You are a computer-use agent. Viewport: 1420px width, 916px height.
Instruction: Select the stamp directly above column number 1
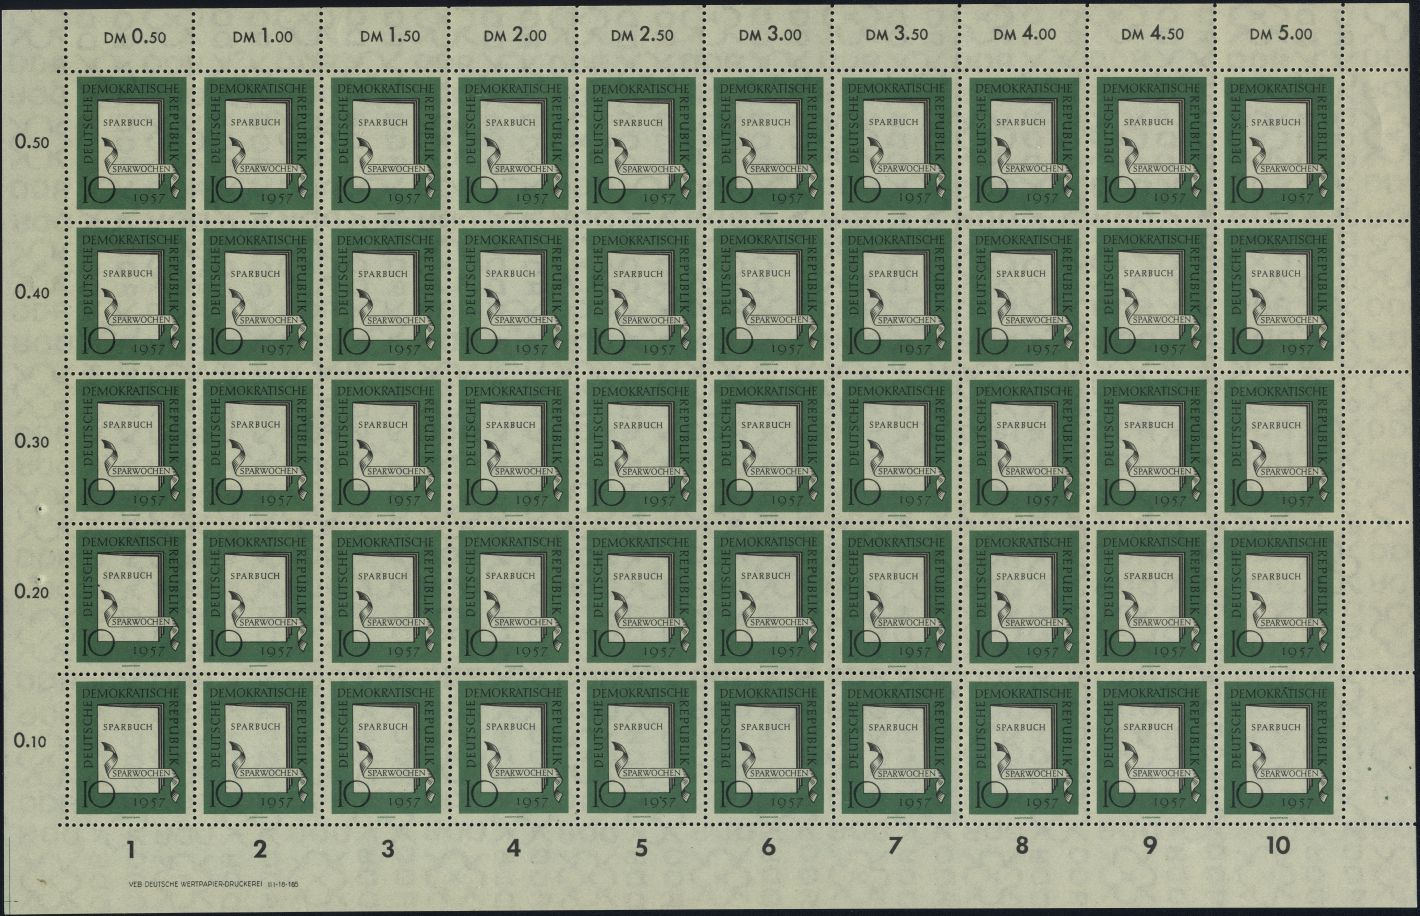[x=133, y=747]
